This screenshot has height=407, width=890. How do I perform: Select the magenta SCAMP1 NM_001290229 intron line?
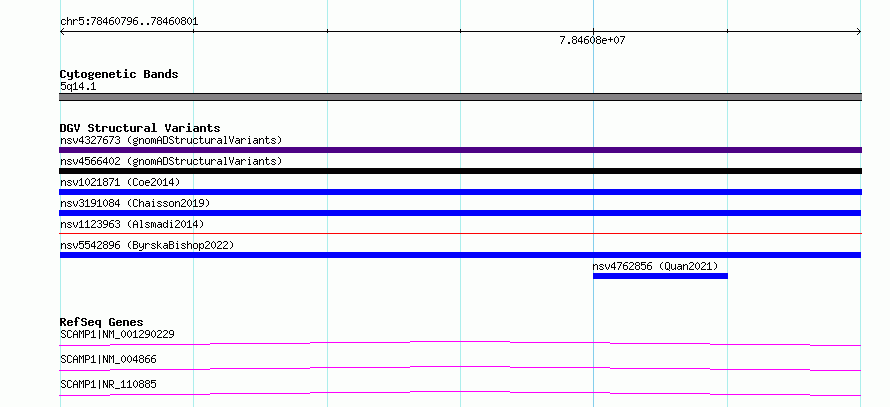[x=460, y=343]
